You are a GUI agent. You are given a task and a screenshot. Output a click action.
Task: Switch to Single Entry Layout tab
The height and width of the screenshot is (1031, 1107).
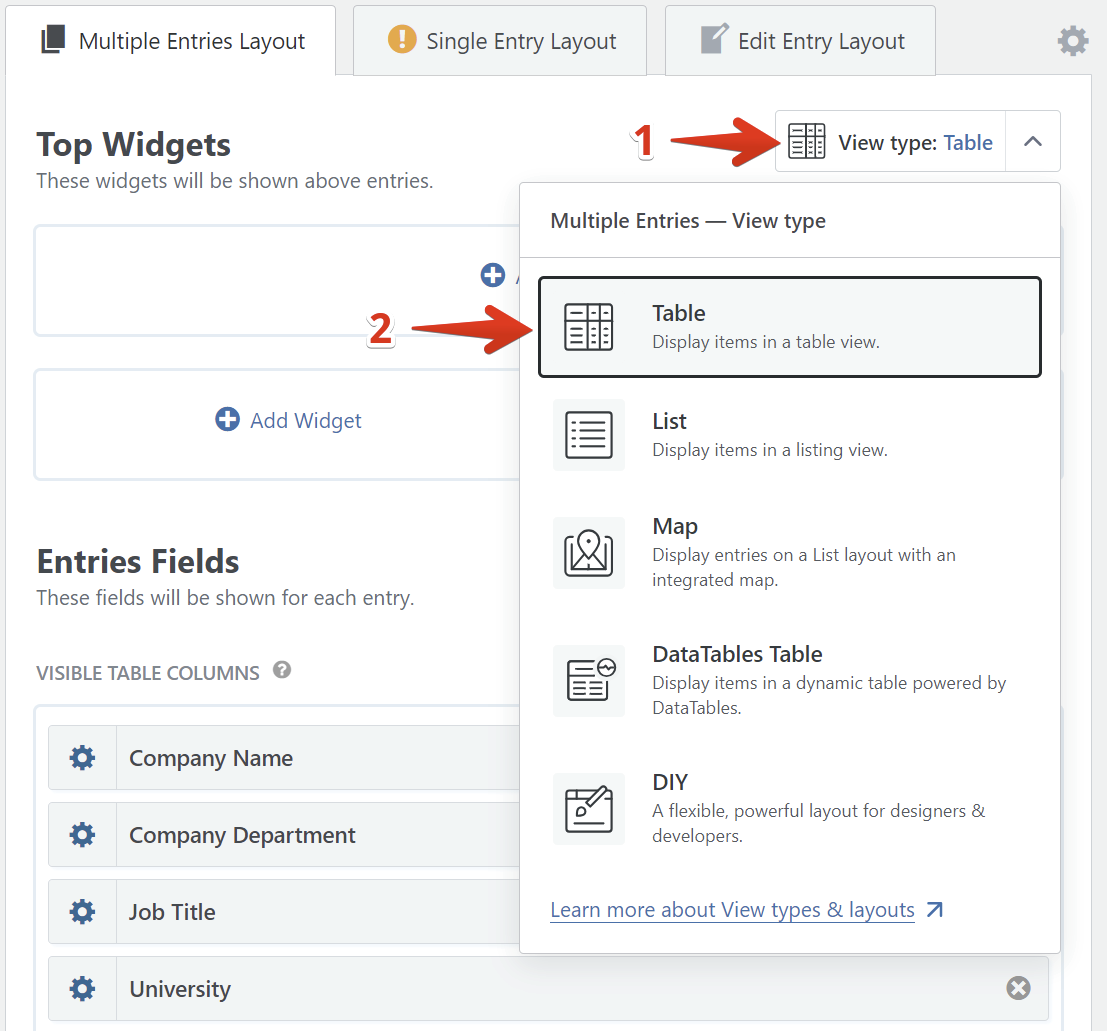click(500, 42)
